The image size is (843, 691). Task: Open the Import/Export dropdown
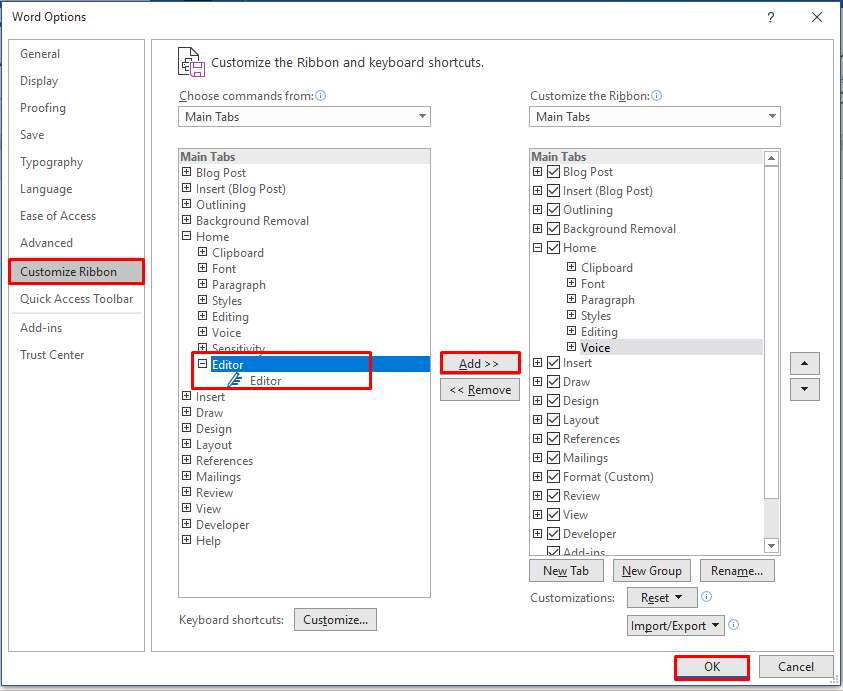click(675, 625)
